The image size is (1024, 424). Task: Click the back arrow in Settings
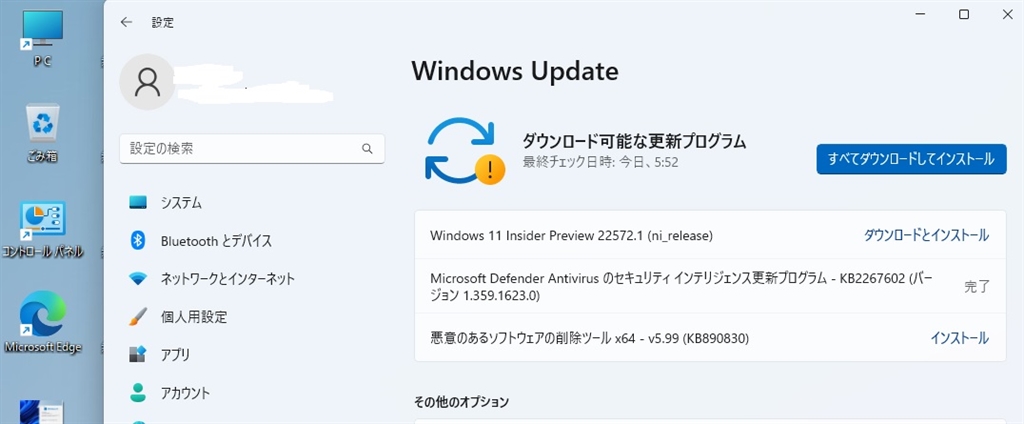point(126,22)
